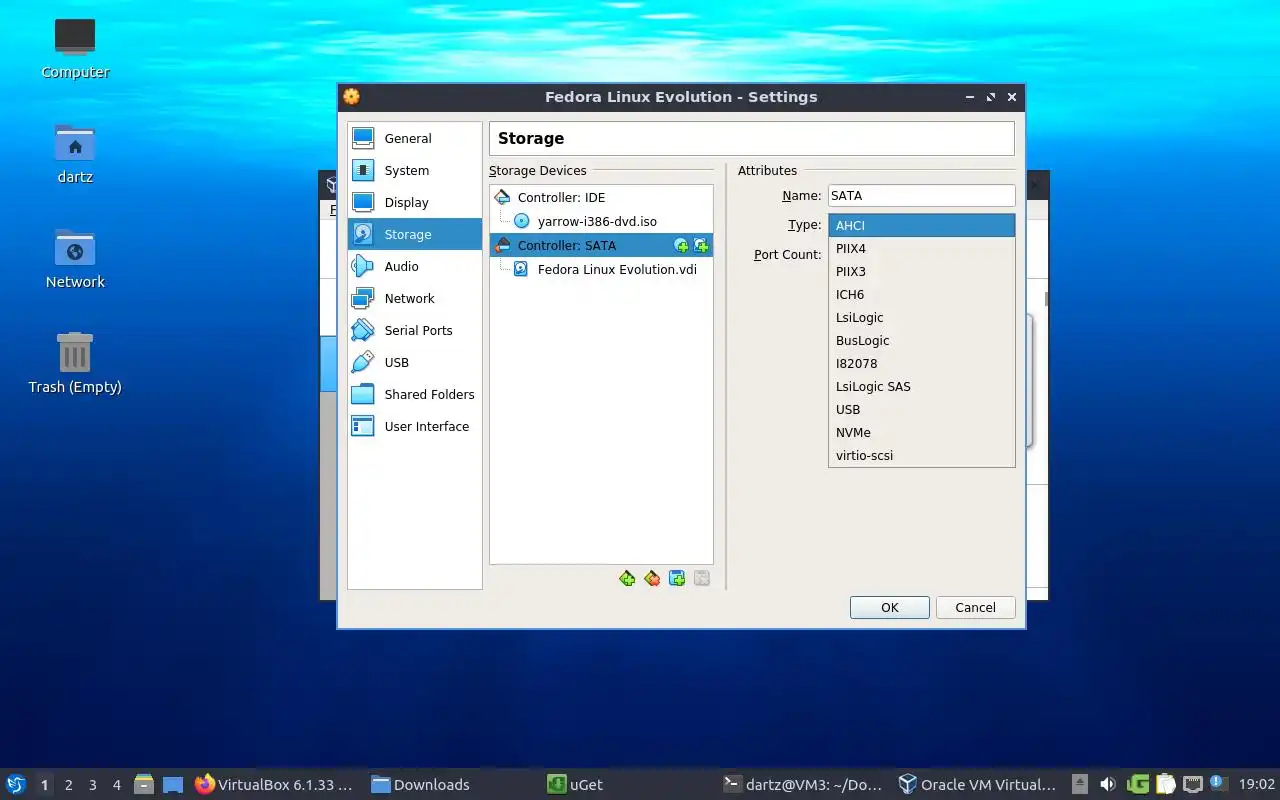The width and height of the screenshot is (1280, 800).
Task: Click the show desktop panel icon
Action: (x=173, y=785)
